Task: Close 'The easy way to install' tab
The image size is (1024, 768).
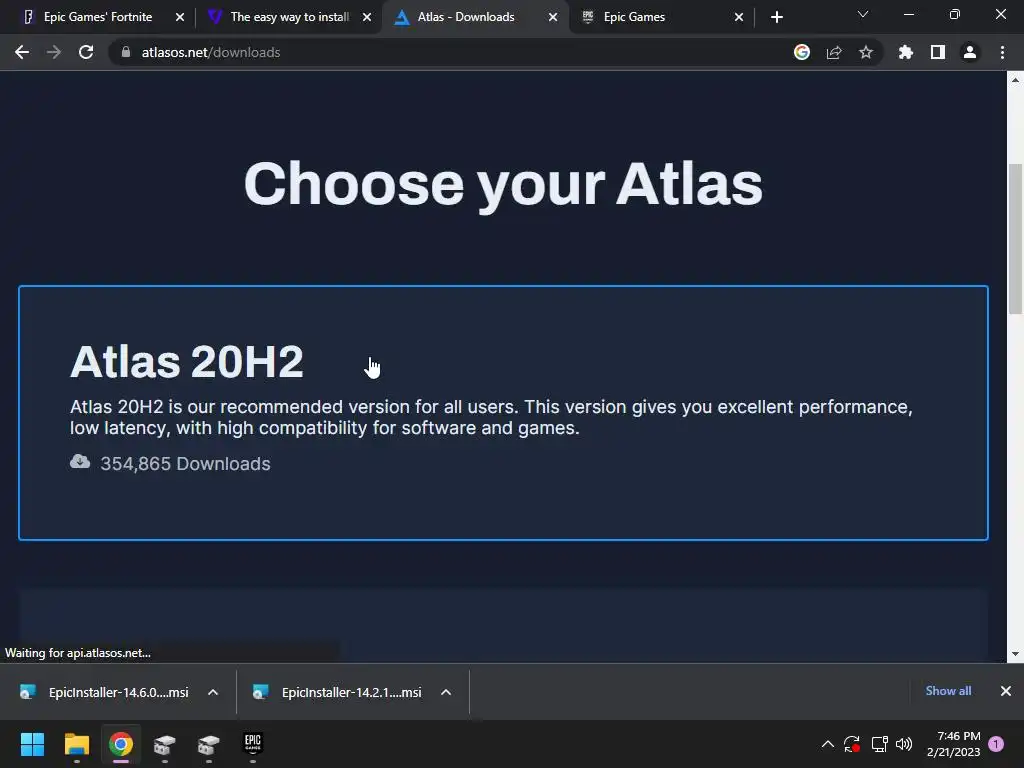Action: point(367,17)
